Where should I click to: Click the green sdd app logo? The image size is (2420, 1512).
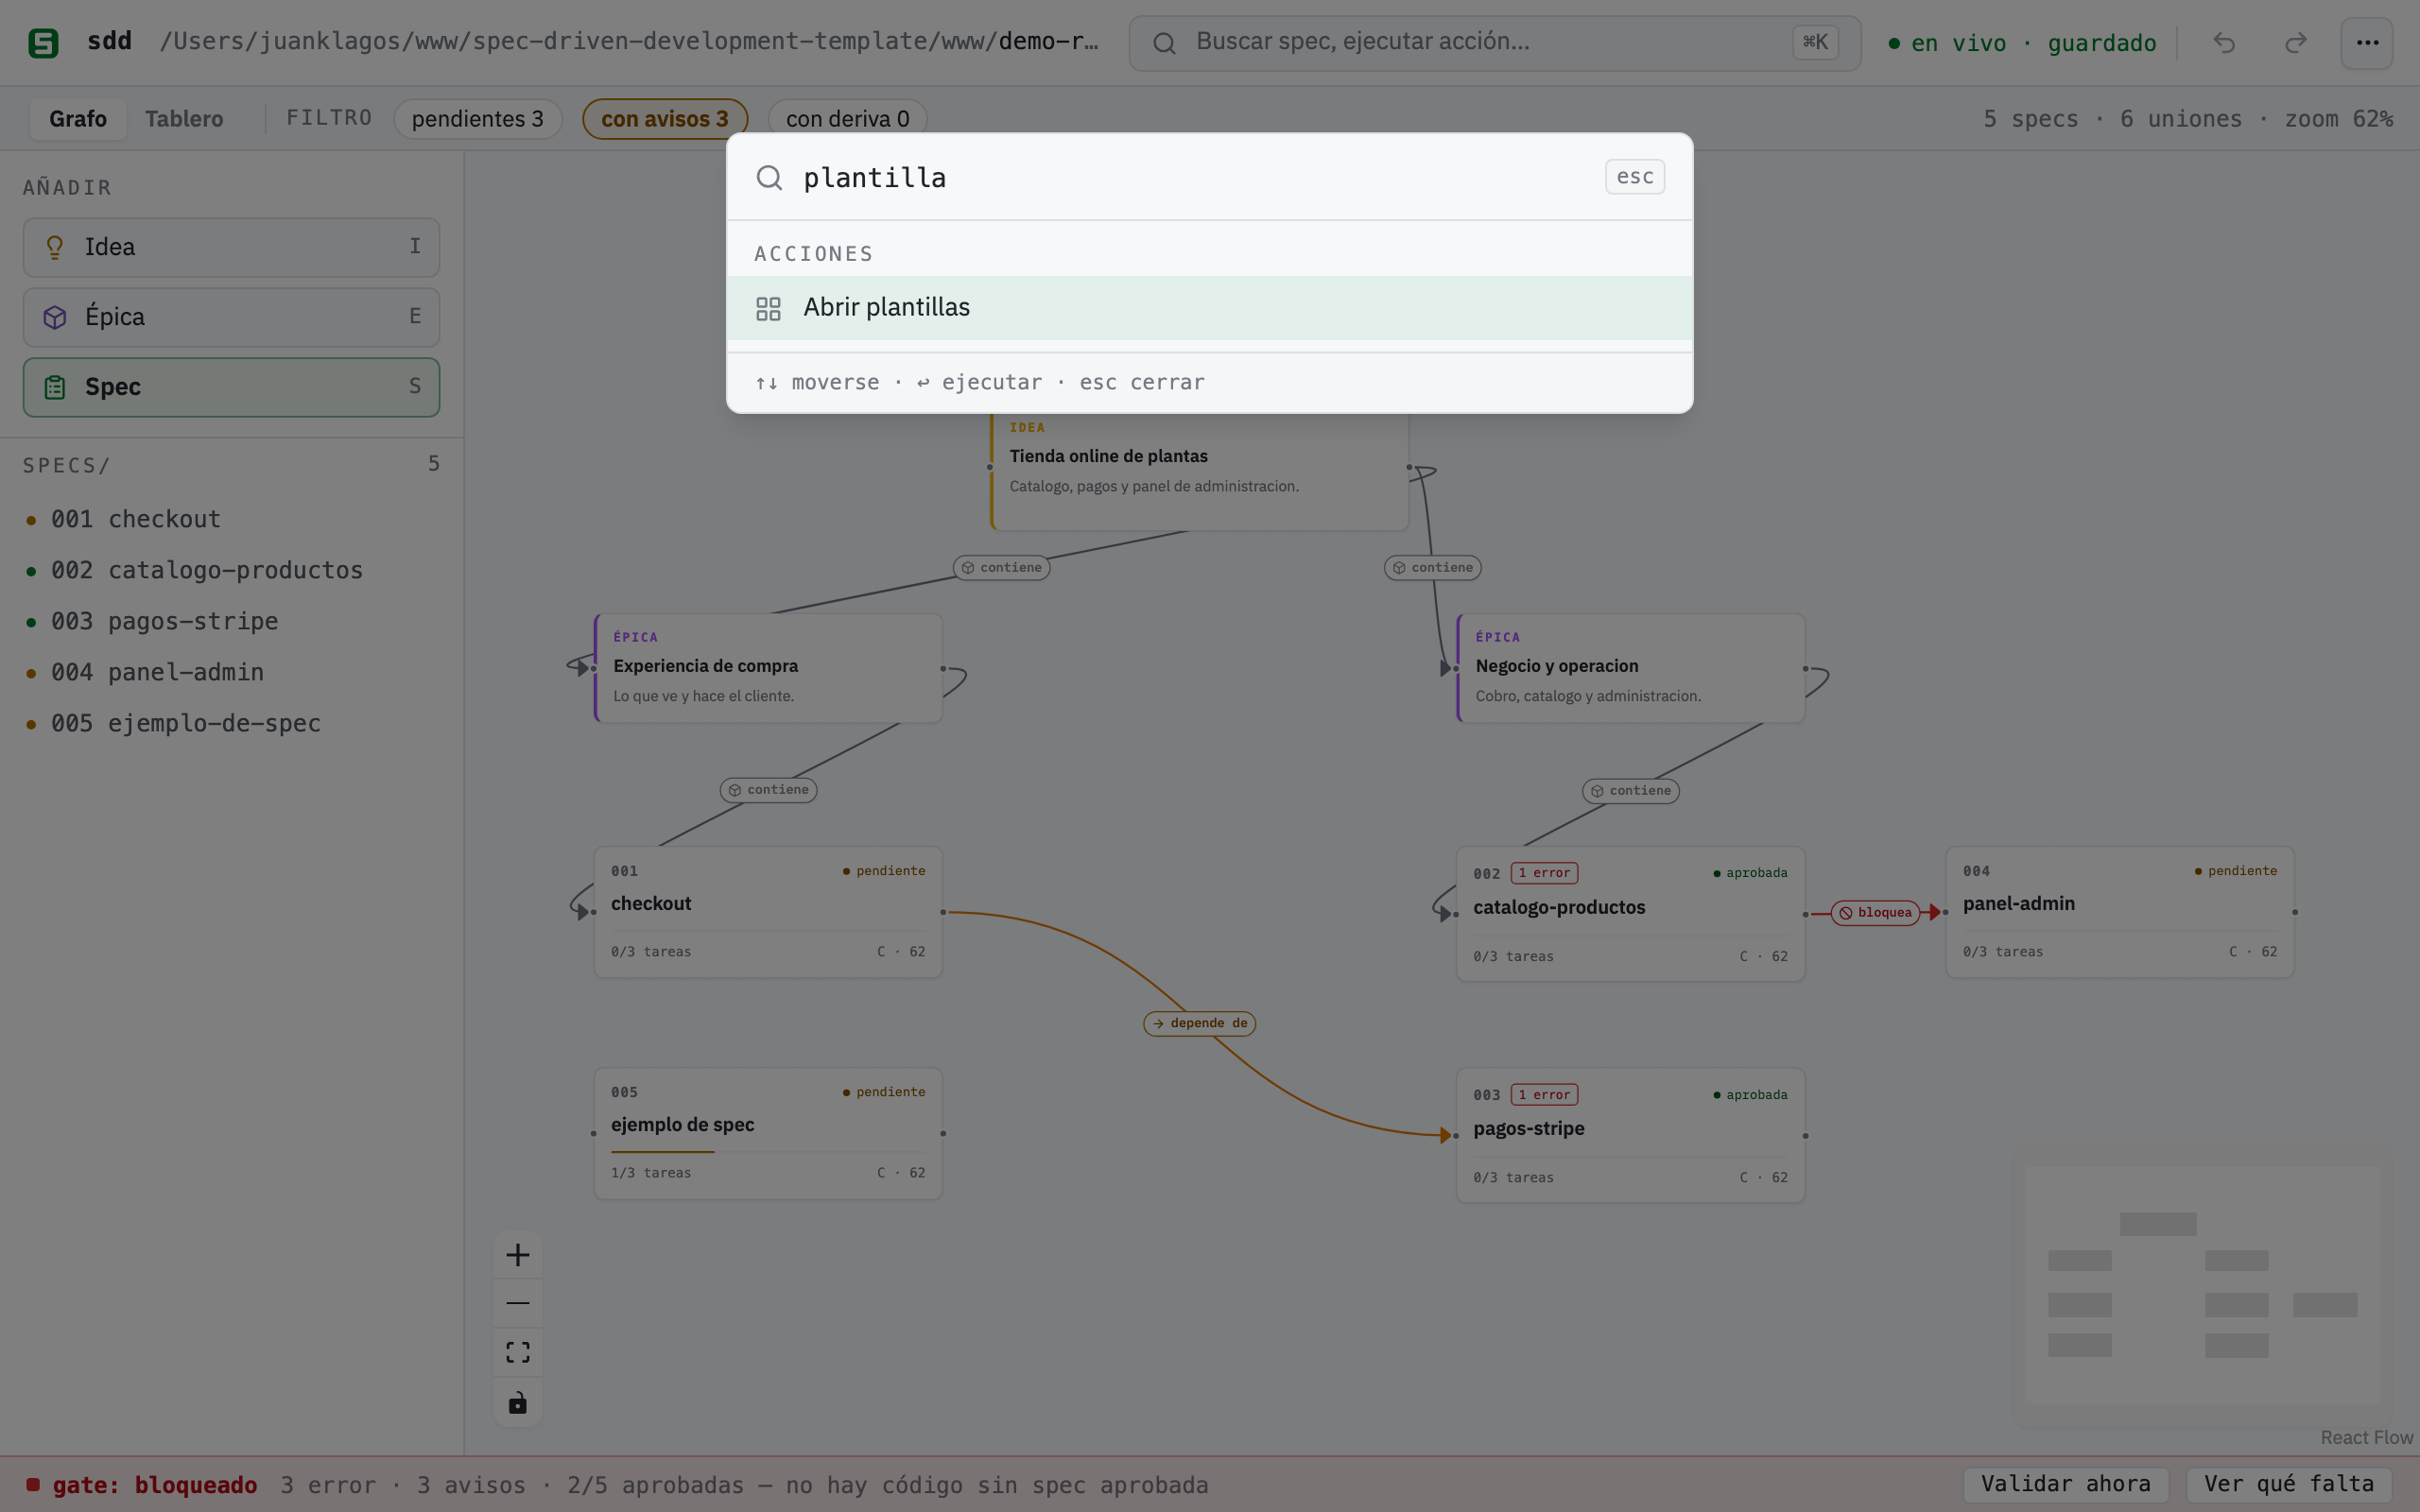click(x=43, y=42)
